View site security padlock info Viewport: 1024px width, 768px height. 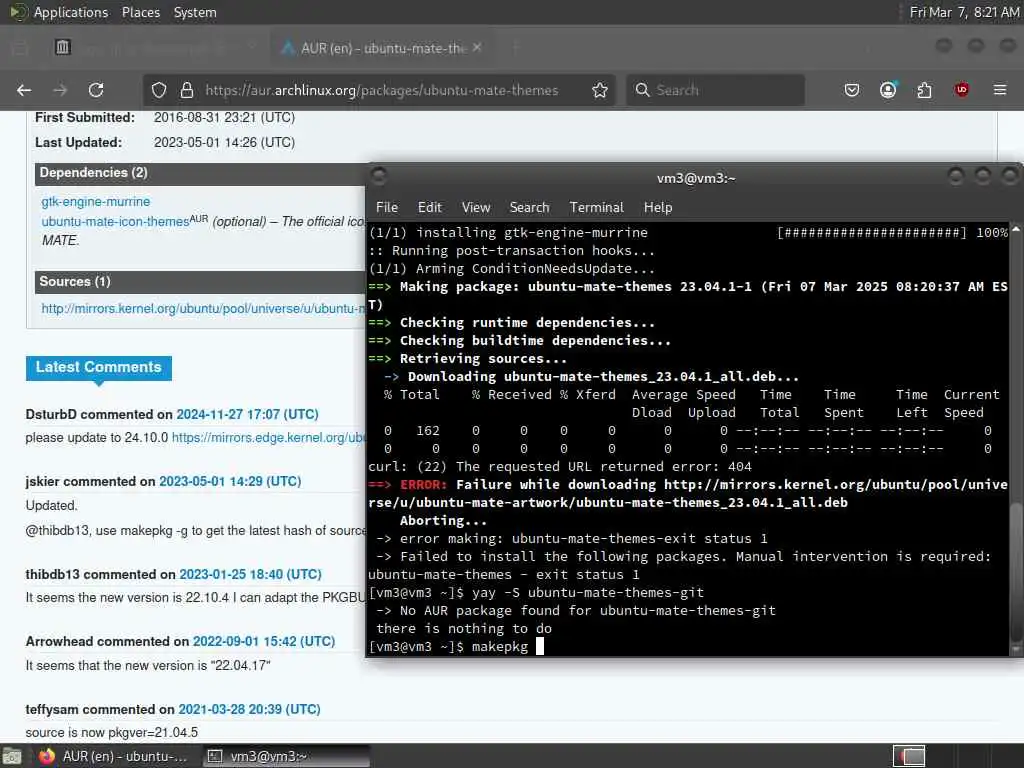click(x=187, y=90)
